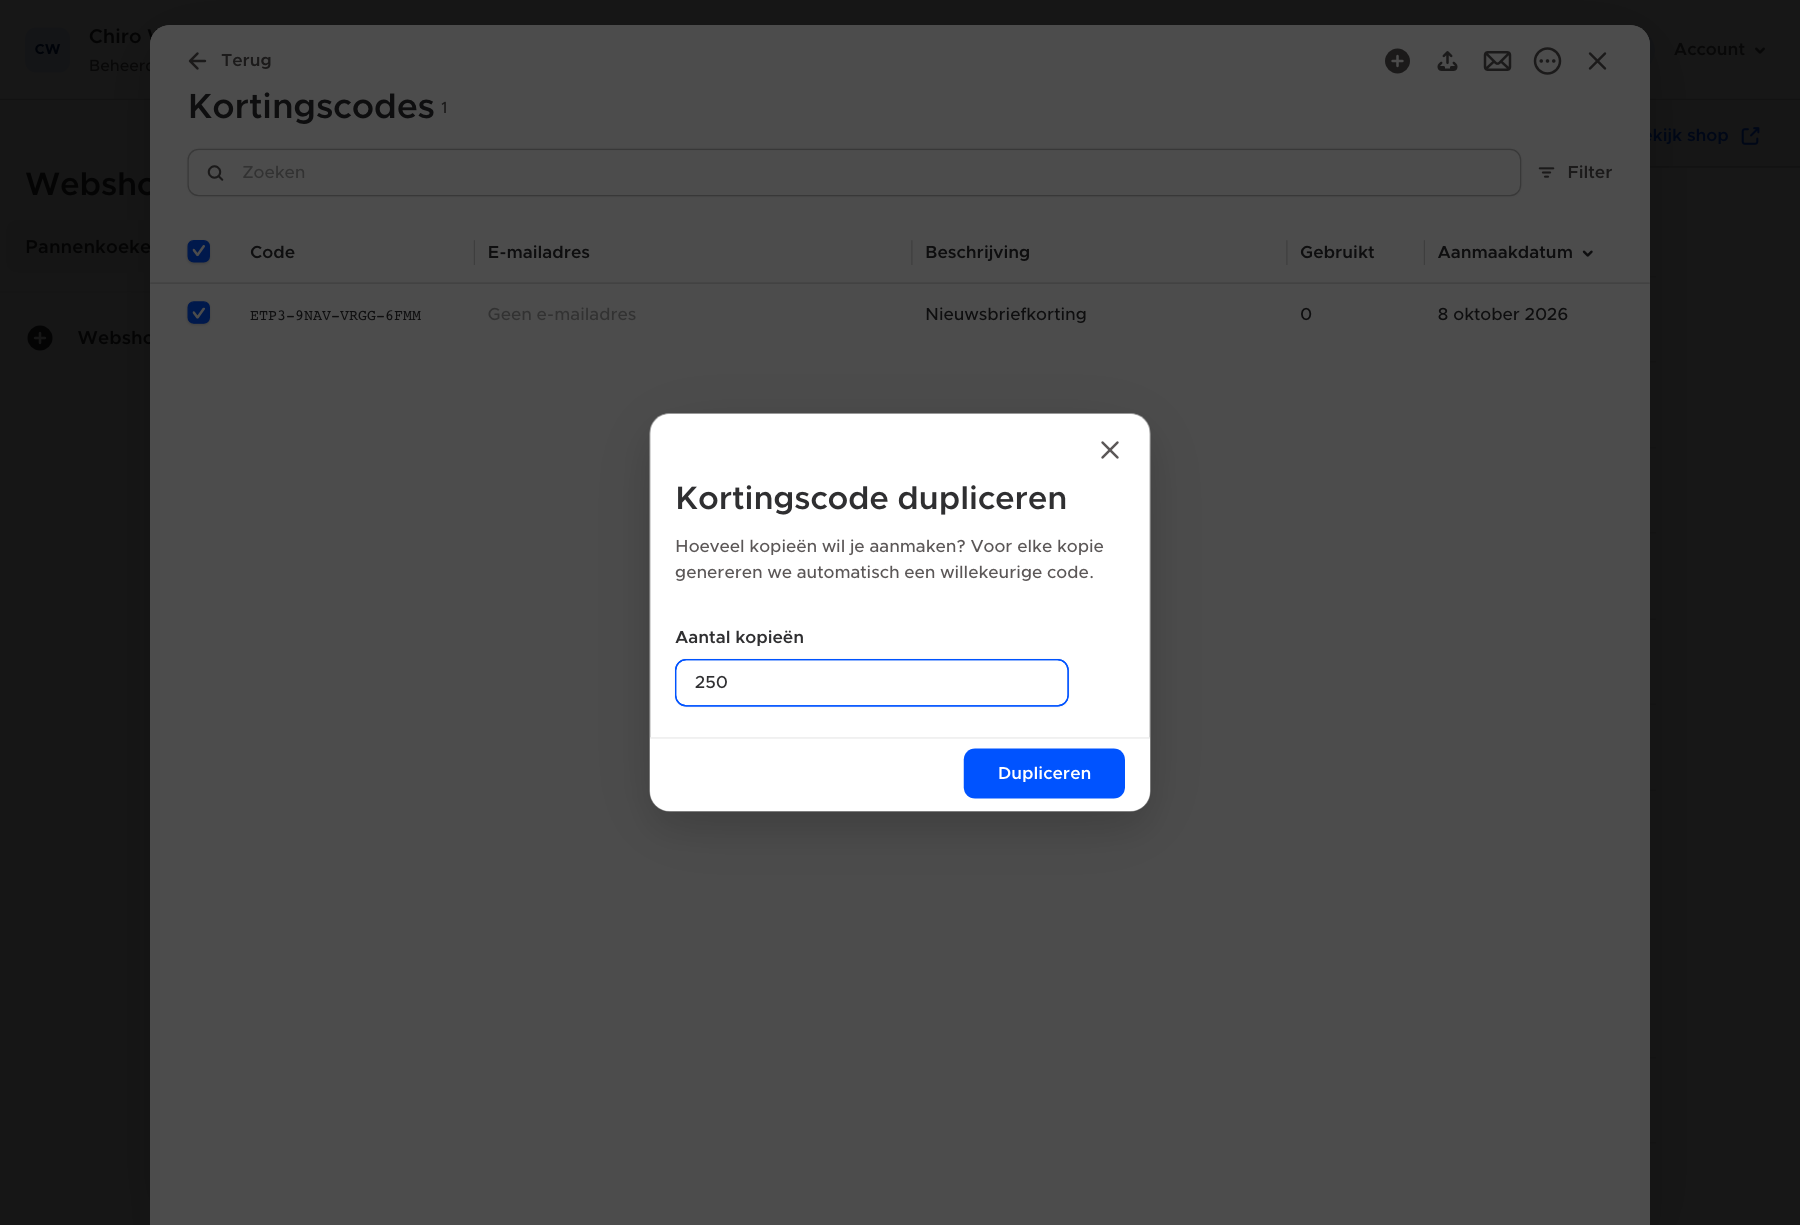Image resolution: width=1800 pixels, height=1225 pixels.
Task: Click the add discount code plus icon
Action: coord(1397,61)
